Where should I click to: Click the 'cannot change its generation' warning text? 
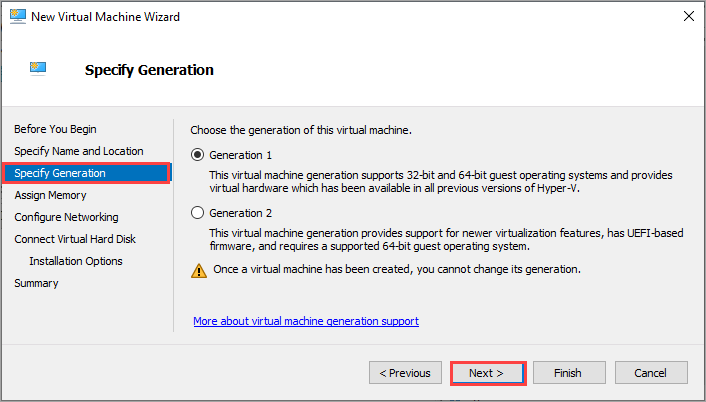397,269
